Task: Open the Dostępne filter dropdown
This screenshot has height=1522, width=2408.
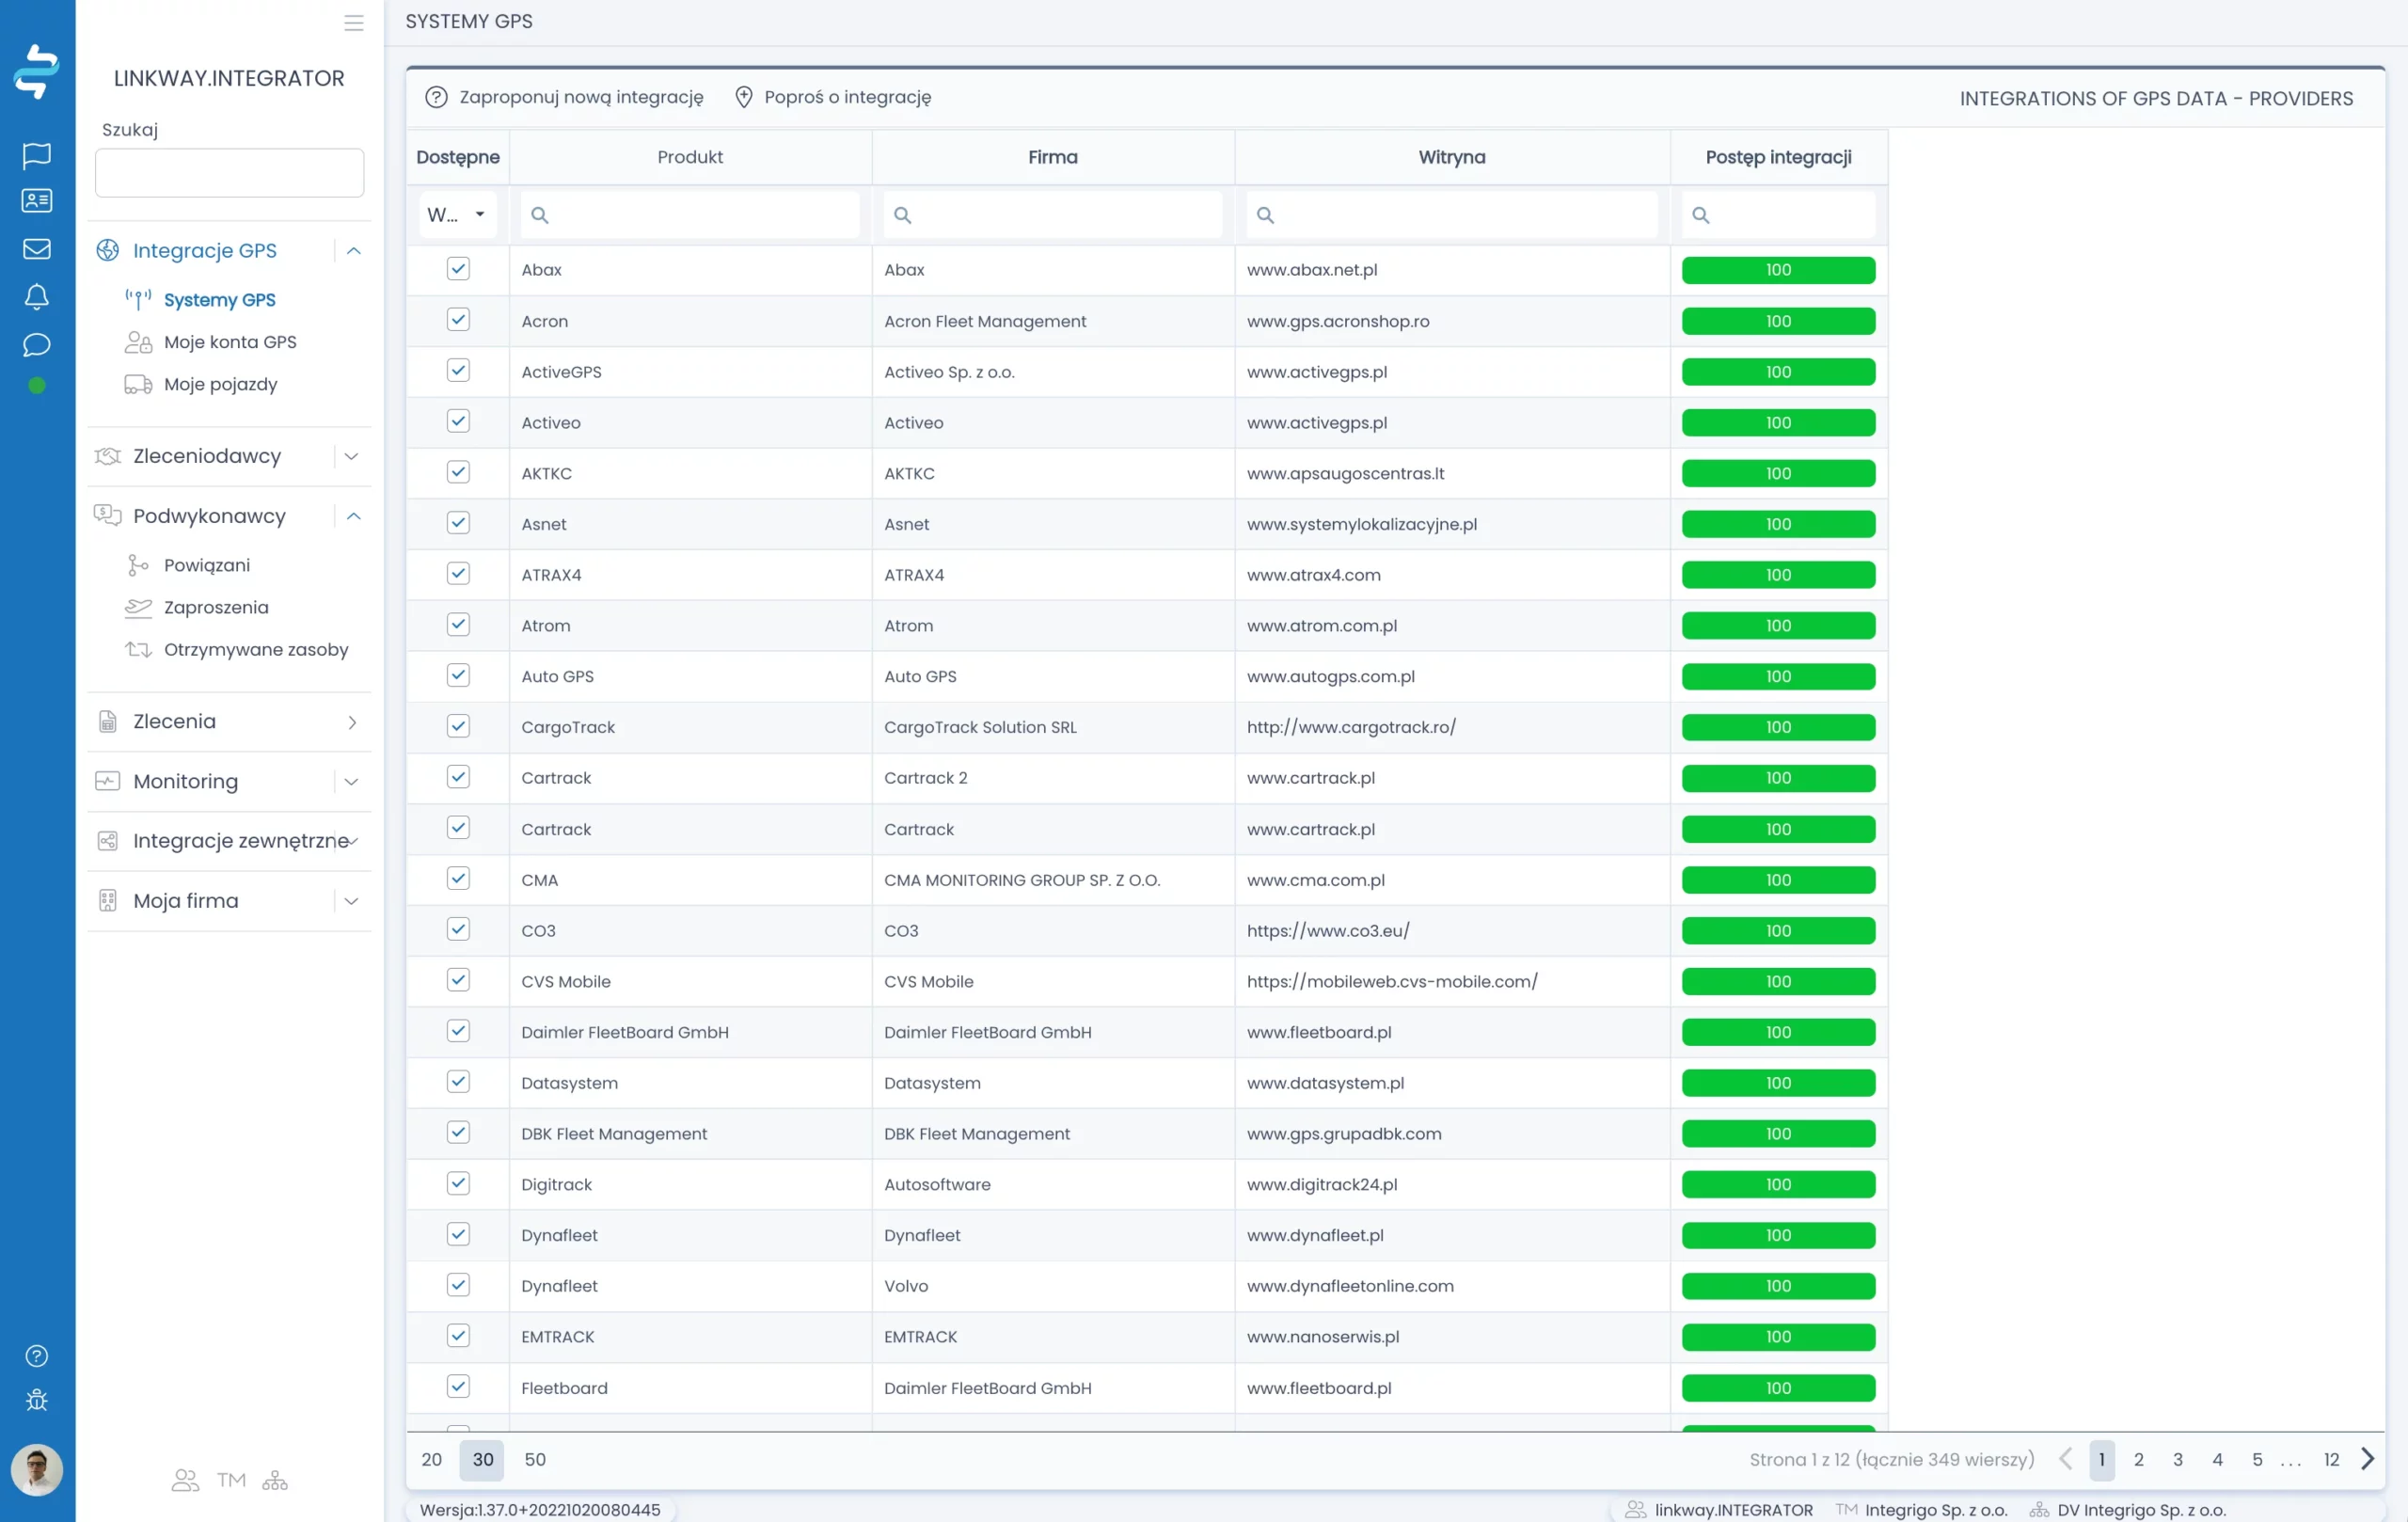Action: pos(457,215)
